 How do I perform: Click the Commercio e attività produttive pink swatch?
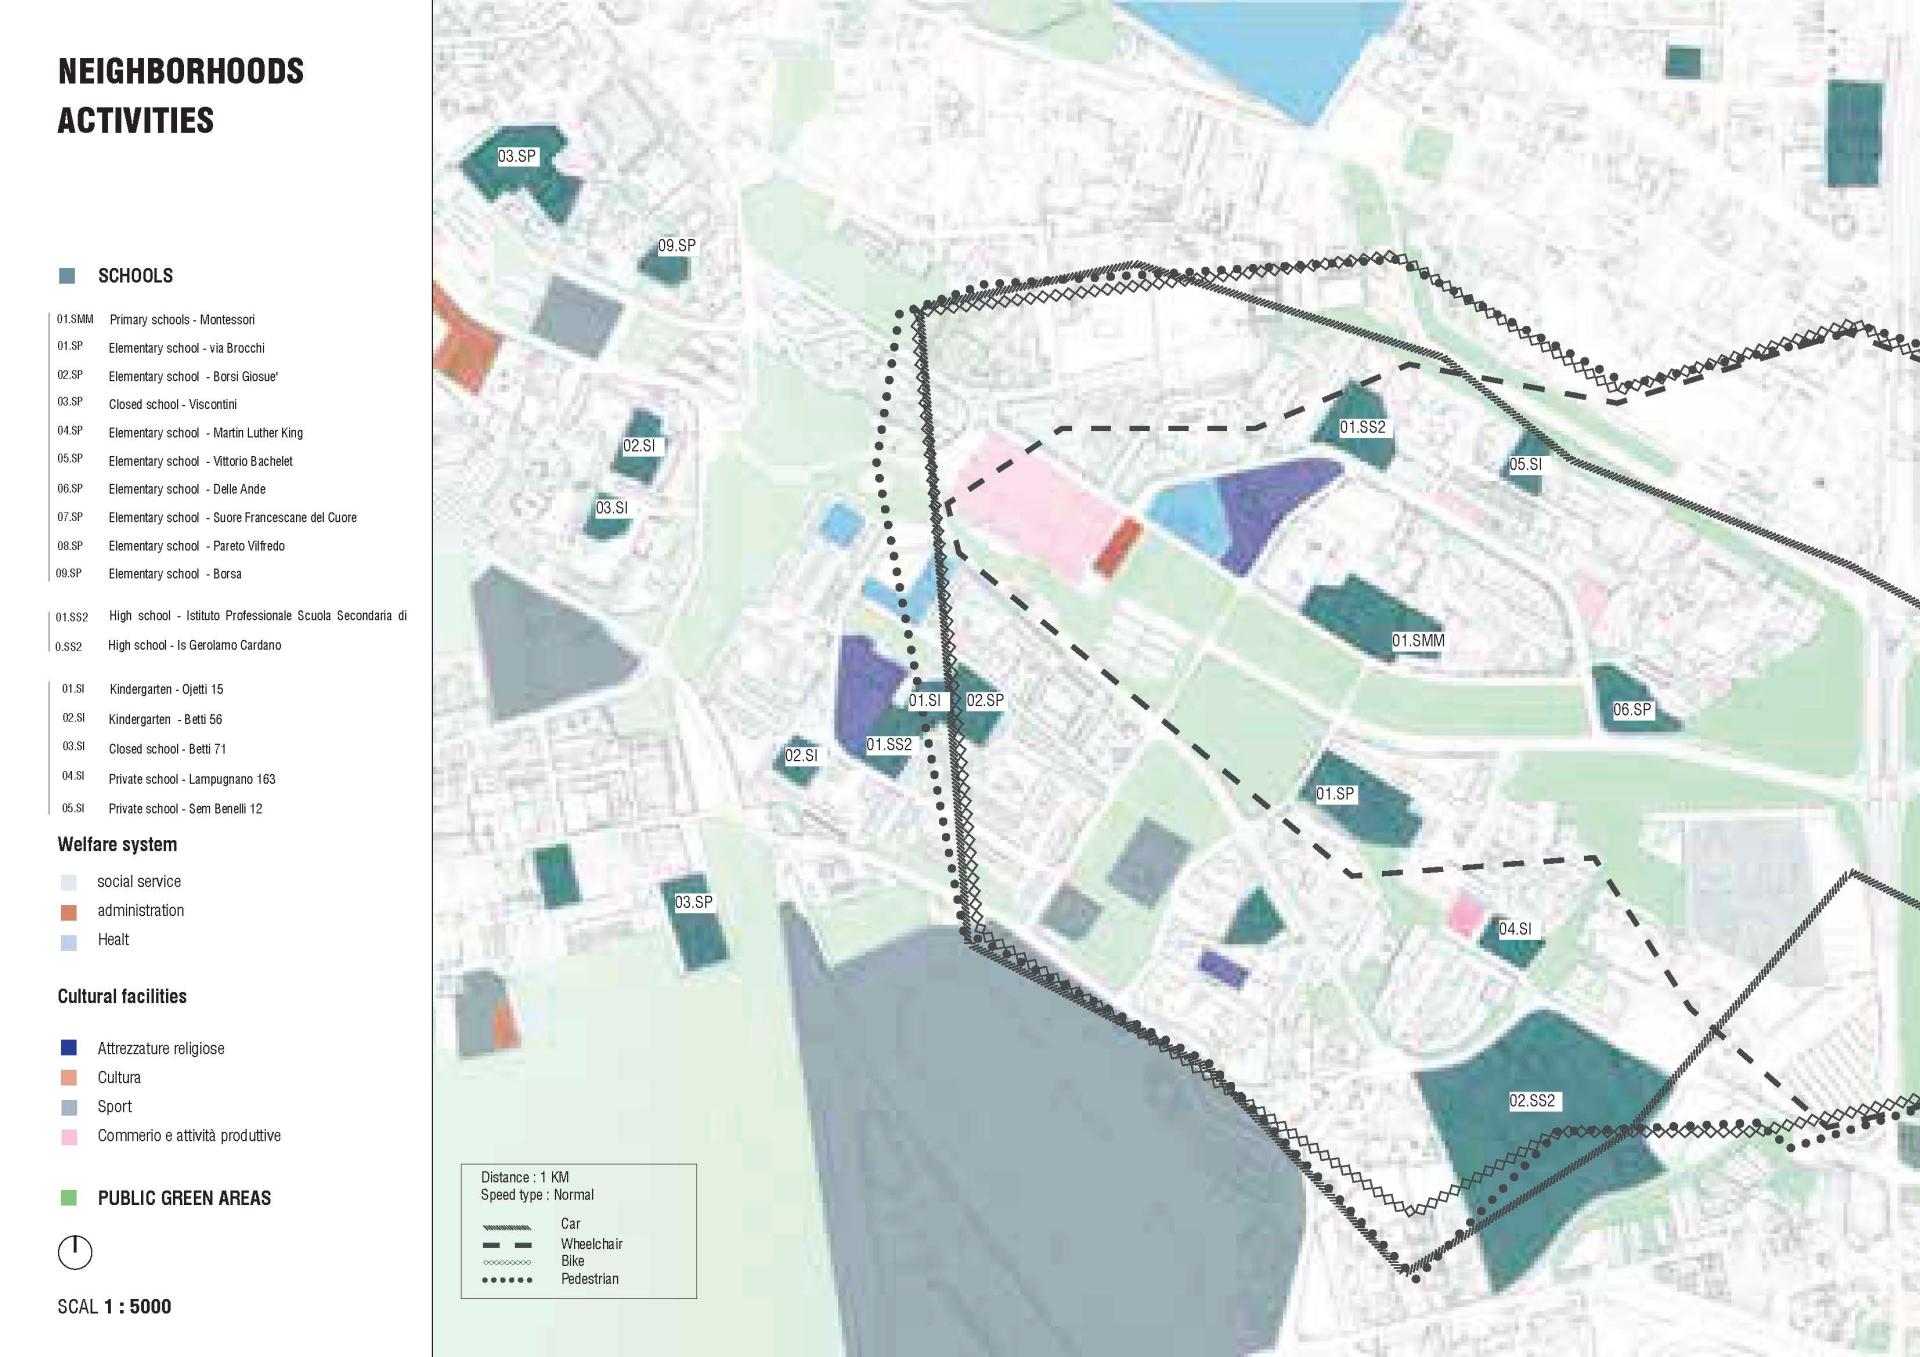[69, 1137]
